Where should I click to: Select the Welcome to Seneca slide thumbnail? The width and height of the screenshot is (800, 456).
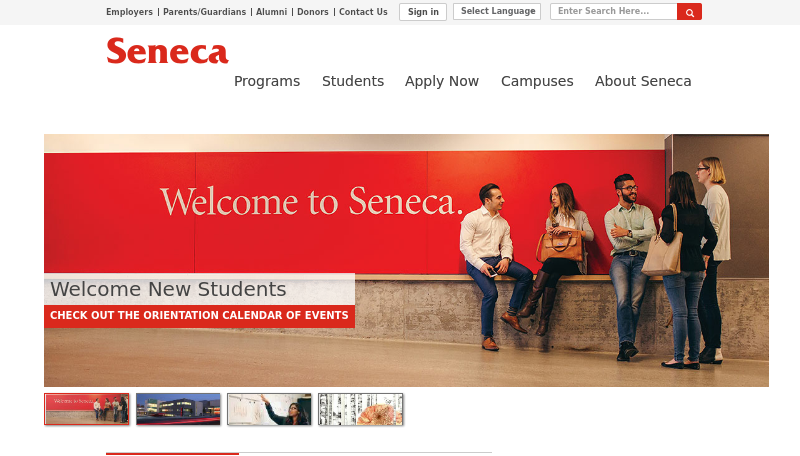[87, 409]
